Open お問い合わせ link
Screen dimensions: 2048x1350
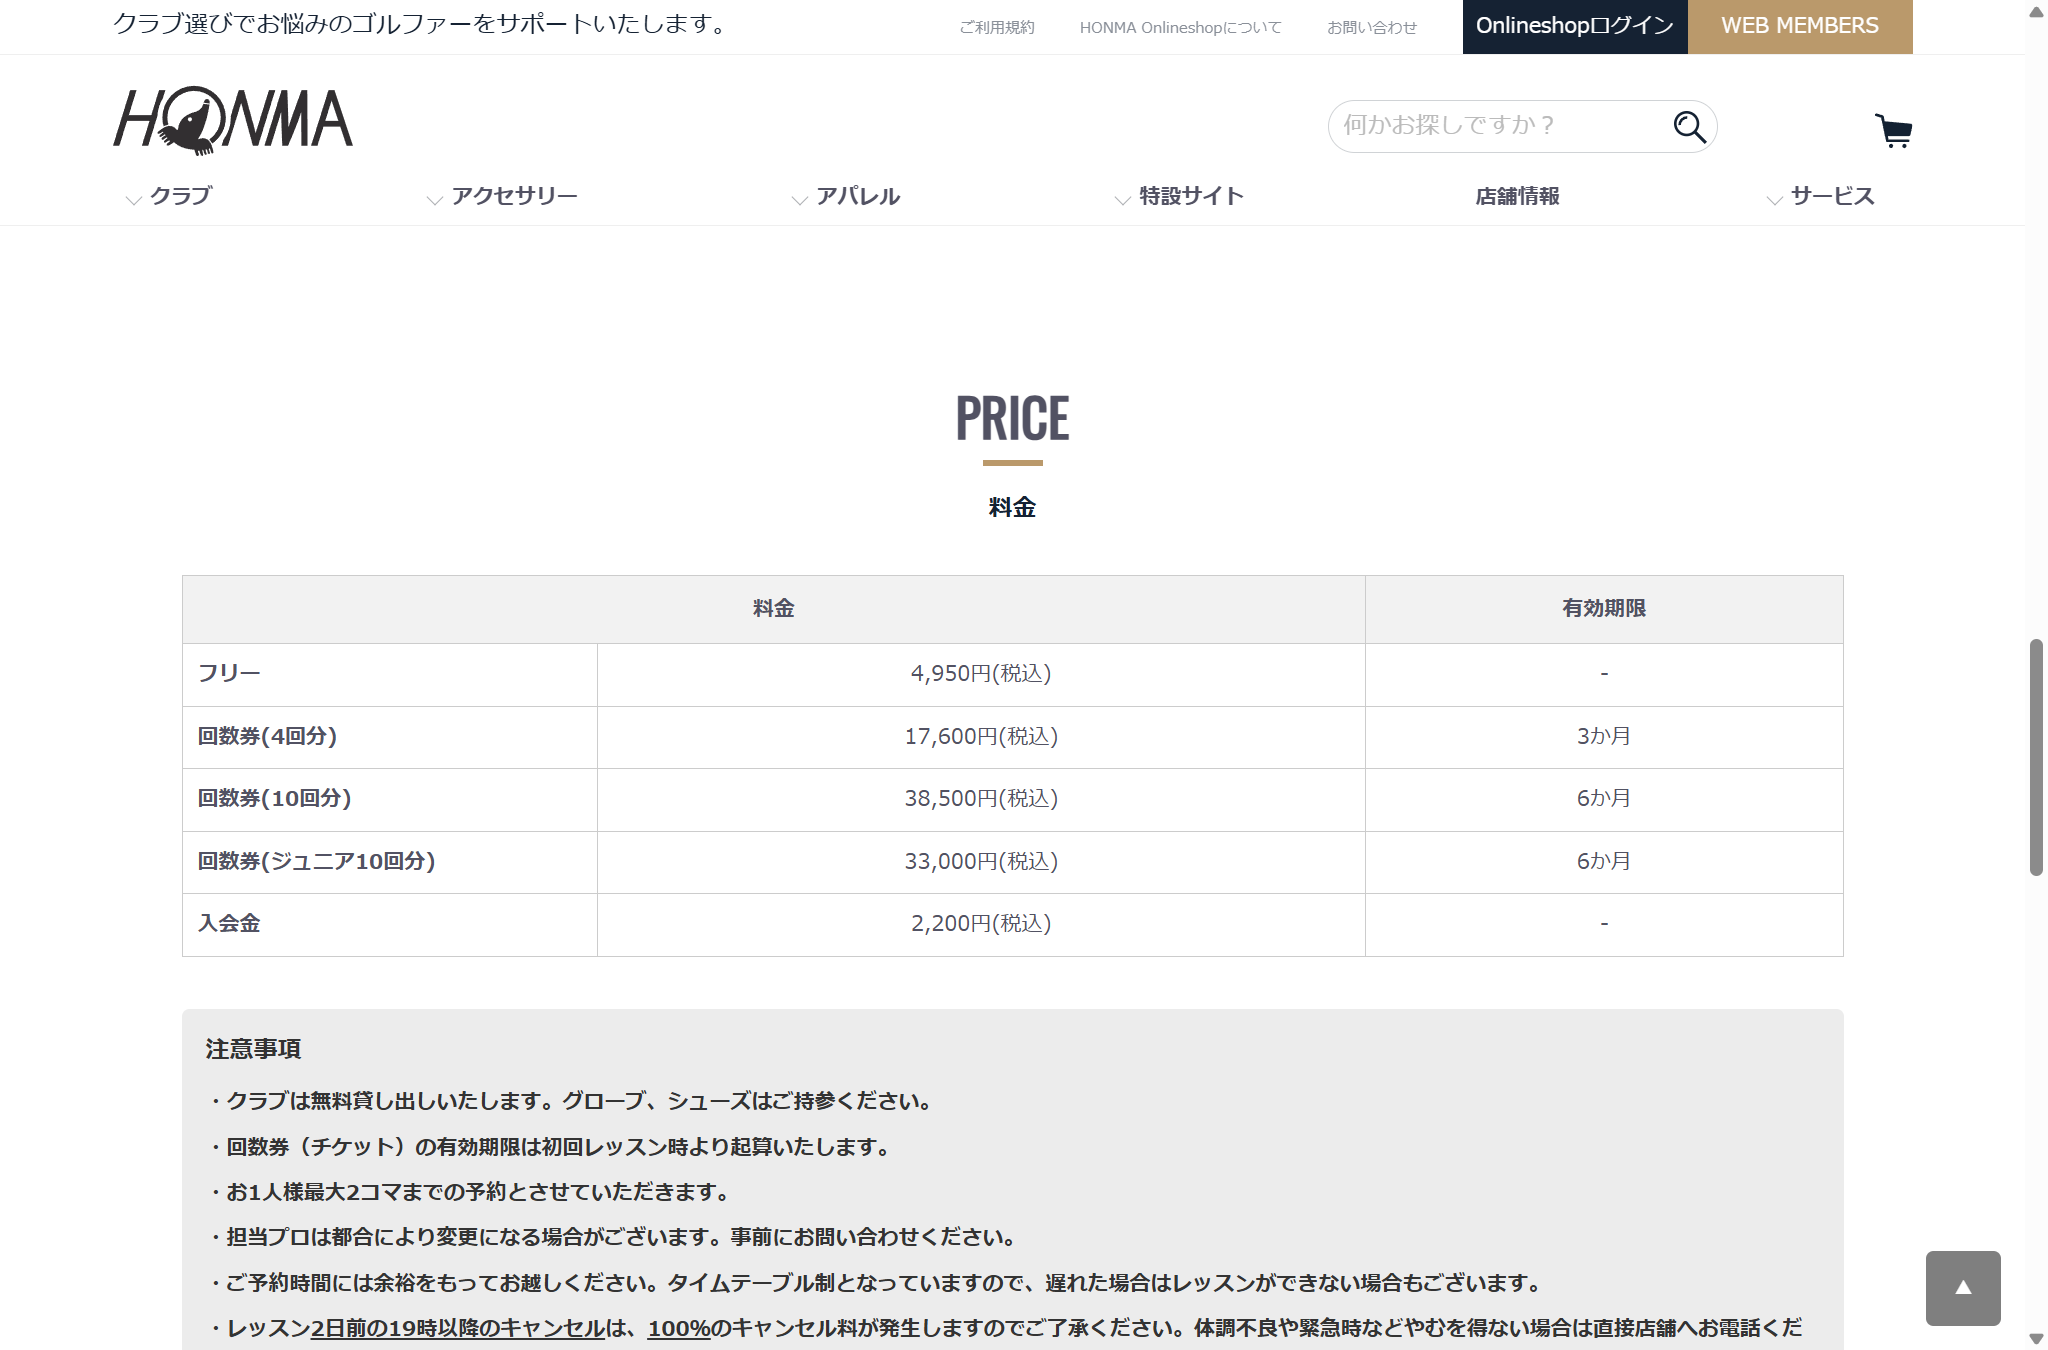1372,27
